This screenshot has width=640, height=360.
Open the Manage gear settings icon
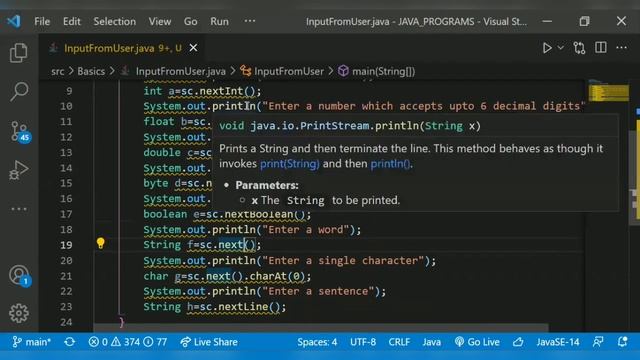19,313
